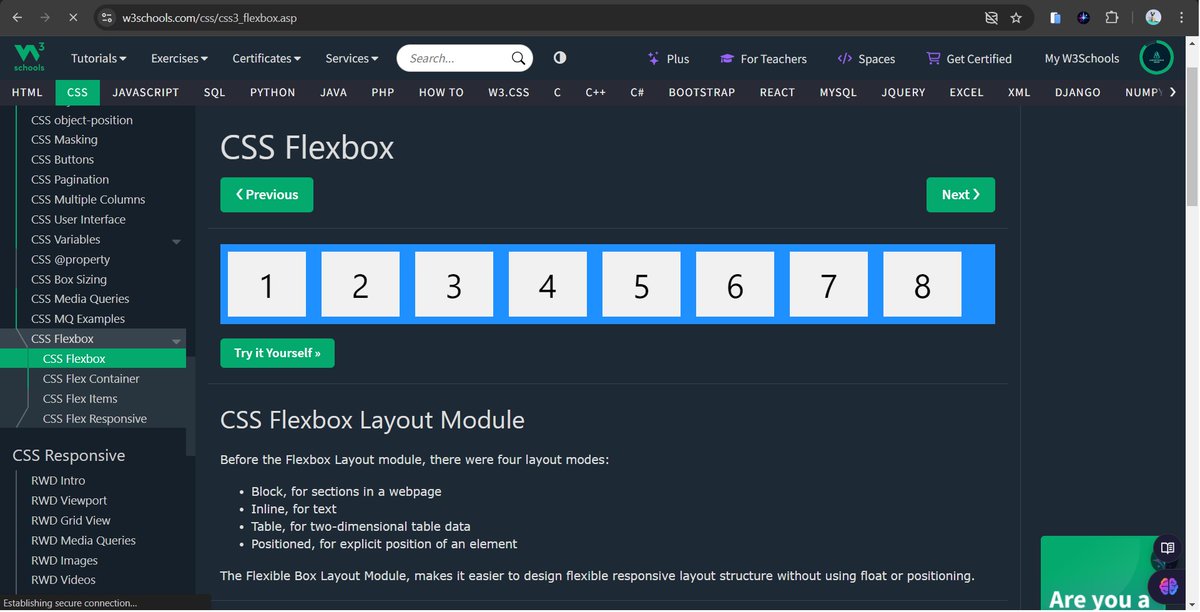The width and height of the screenshot is (1200, 612).
Task: Click the Get Certified cart icon
Action: (x=932, y=58)
